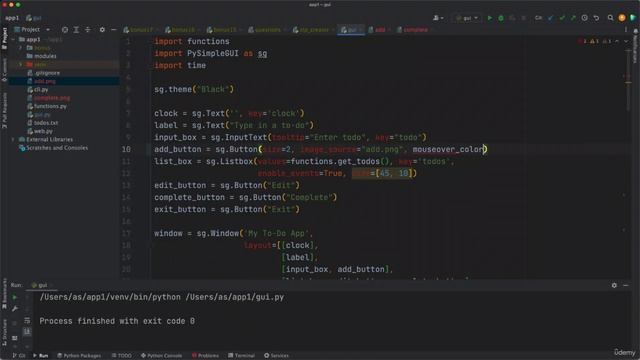Open the Notifications side tool button
Image resolution: width=640 pixels, height=360 pixels.
[x=635, y=46]
